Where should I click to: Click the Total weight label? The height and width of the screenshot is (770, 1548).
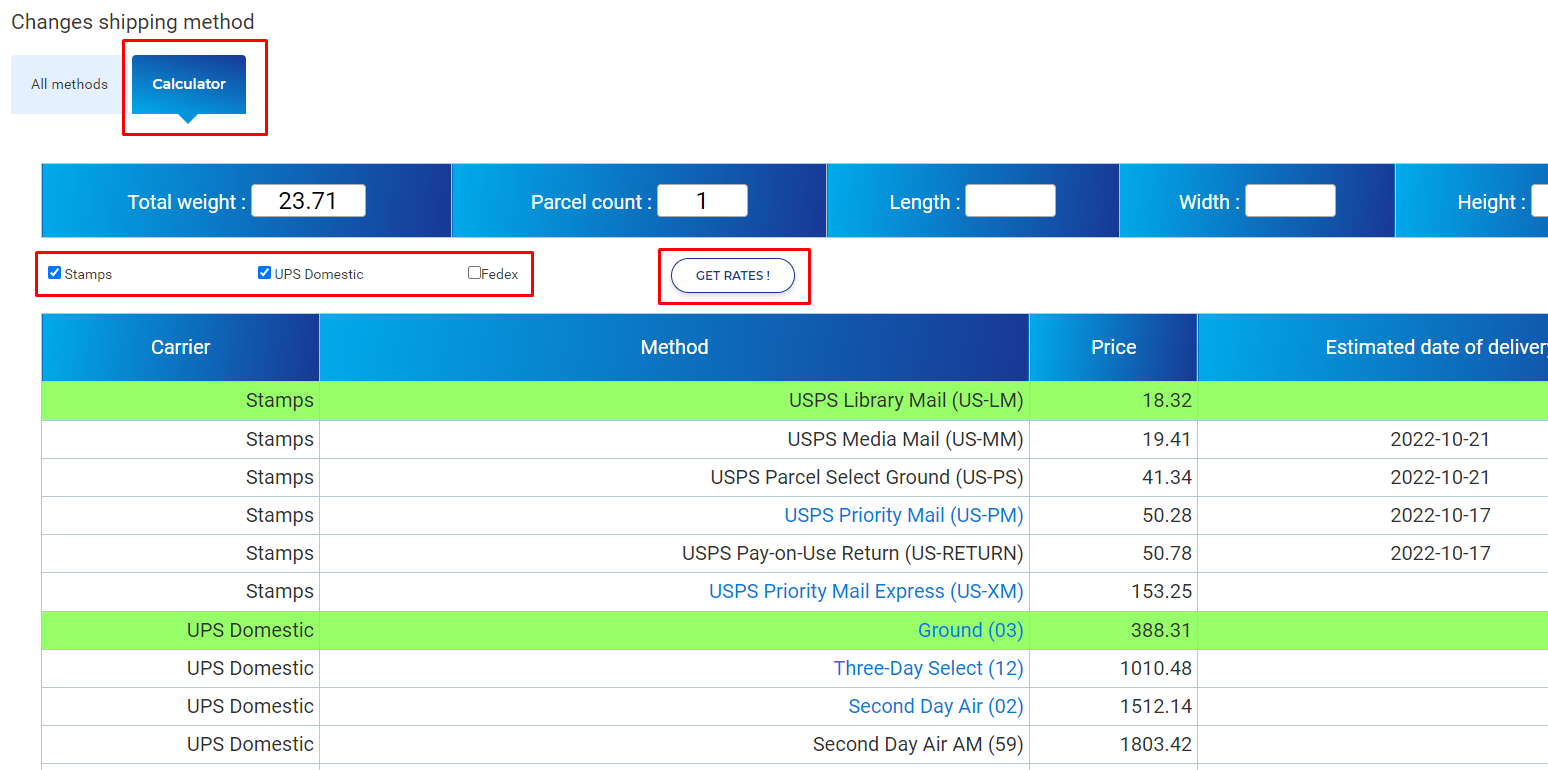click(186, 202)
